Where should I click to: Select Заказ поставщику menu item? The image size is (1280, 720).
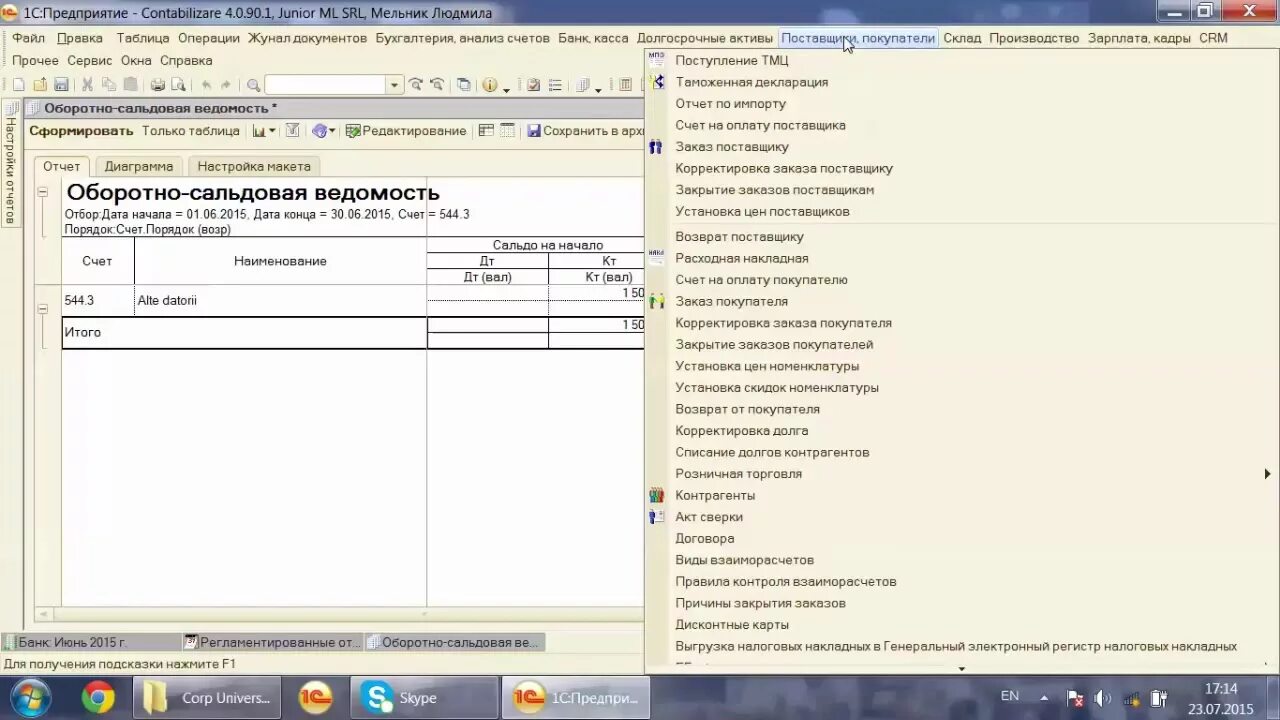click(960, 147)
